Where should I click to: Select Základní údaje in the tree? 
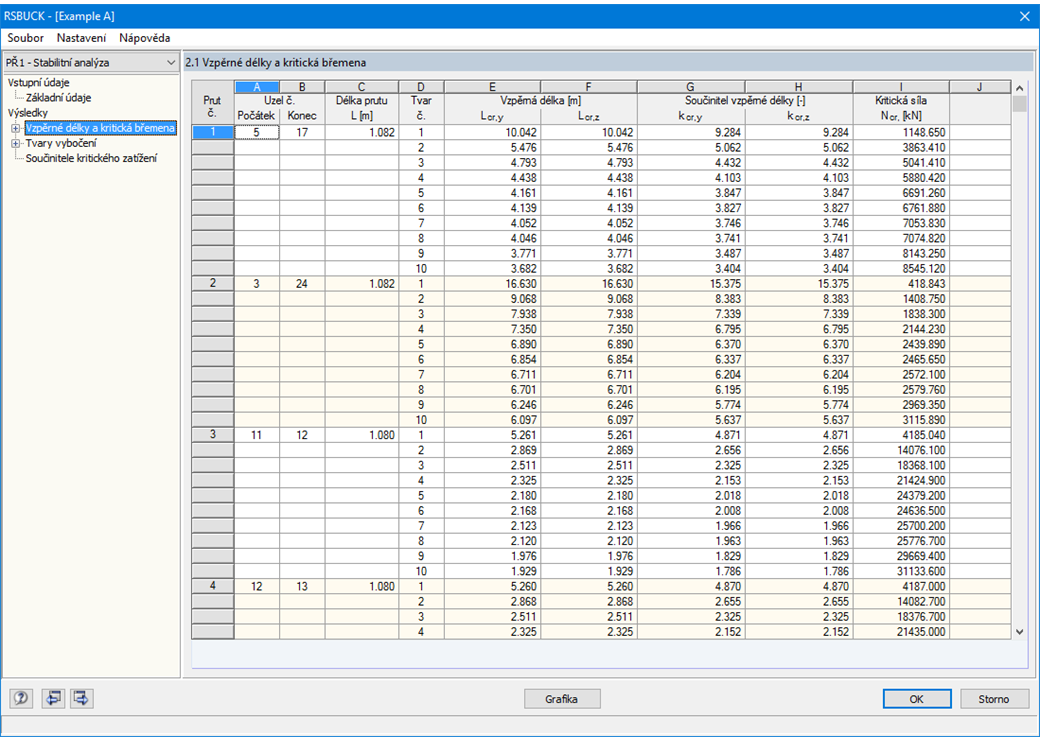pyautogui.click(x=58, y=97)
